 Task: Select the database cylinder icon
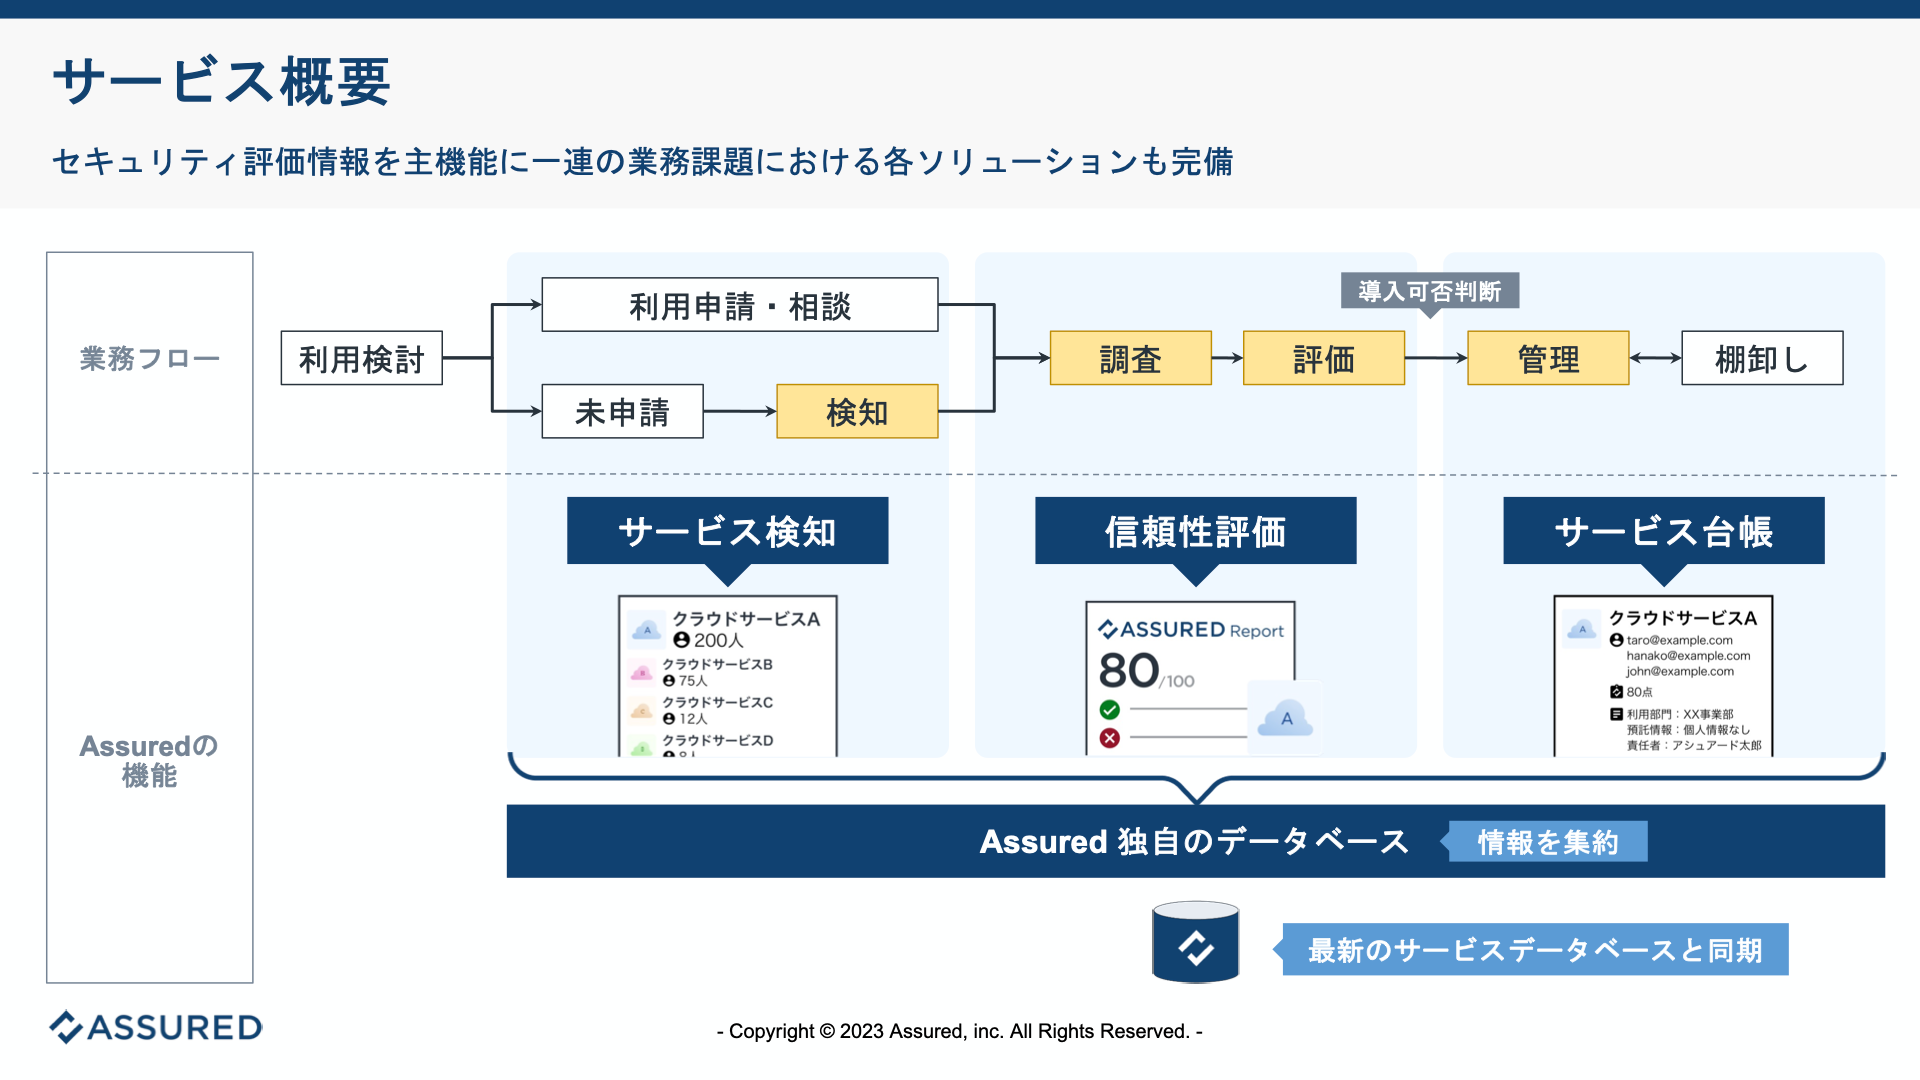[1194, 941]
